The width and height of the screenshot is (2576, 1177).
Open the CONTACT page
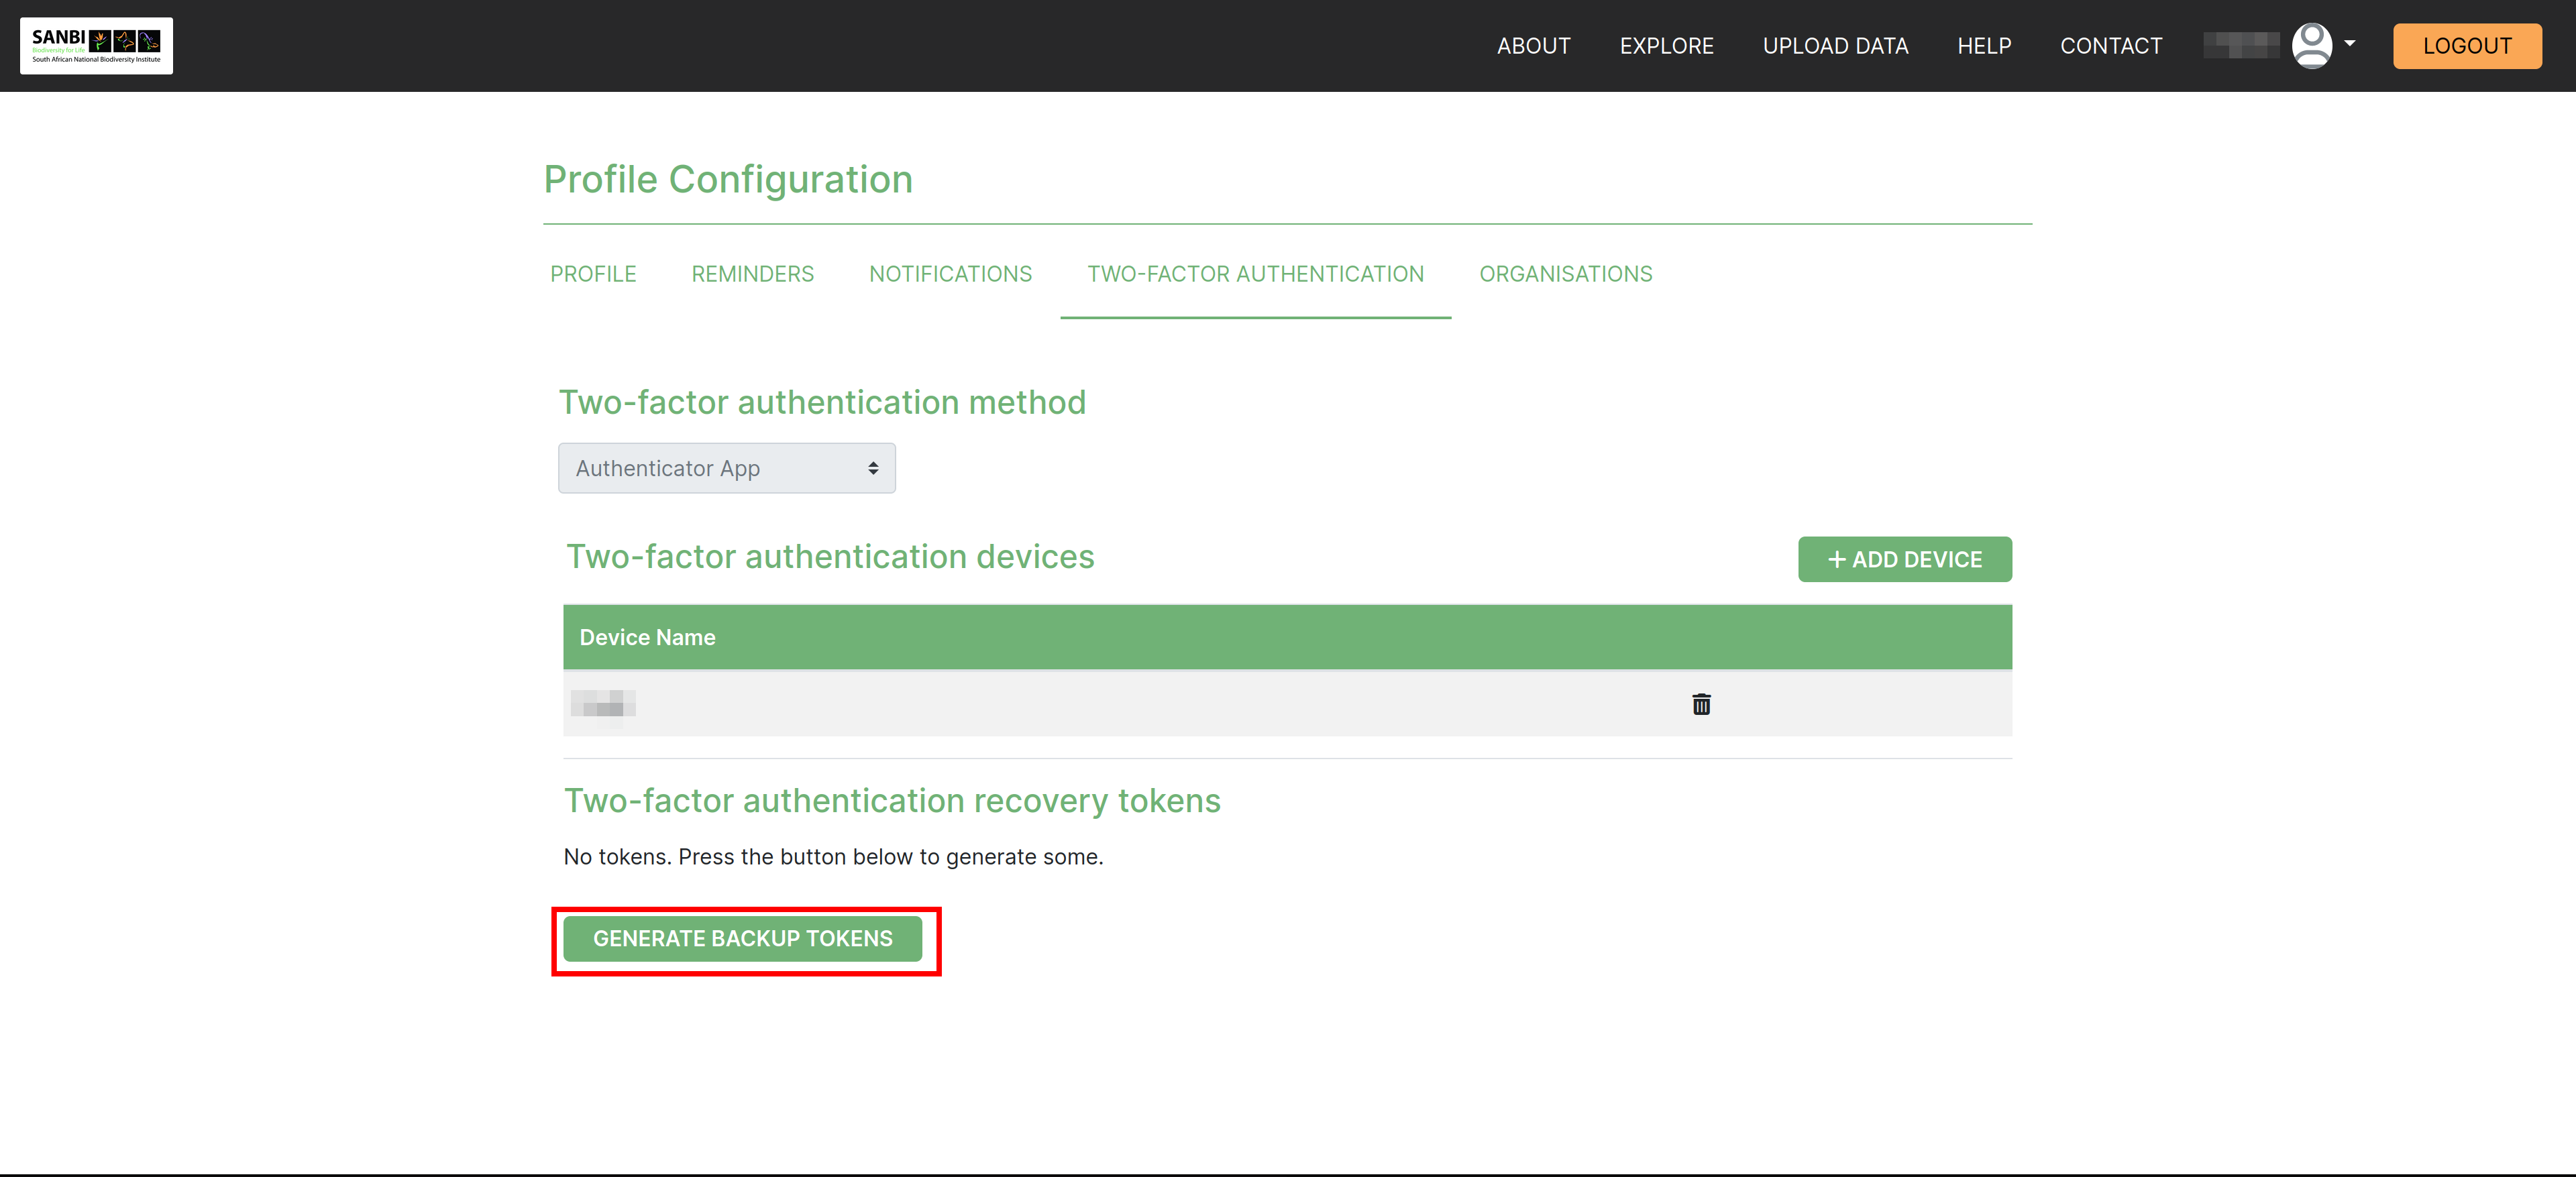2111,46
